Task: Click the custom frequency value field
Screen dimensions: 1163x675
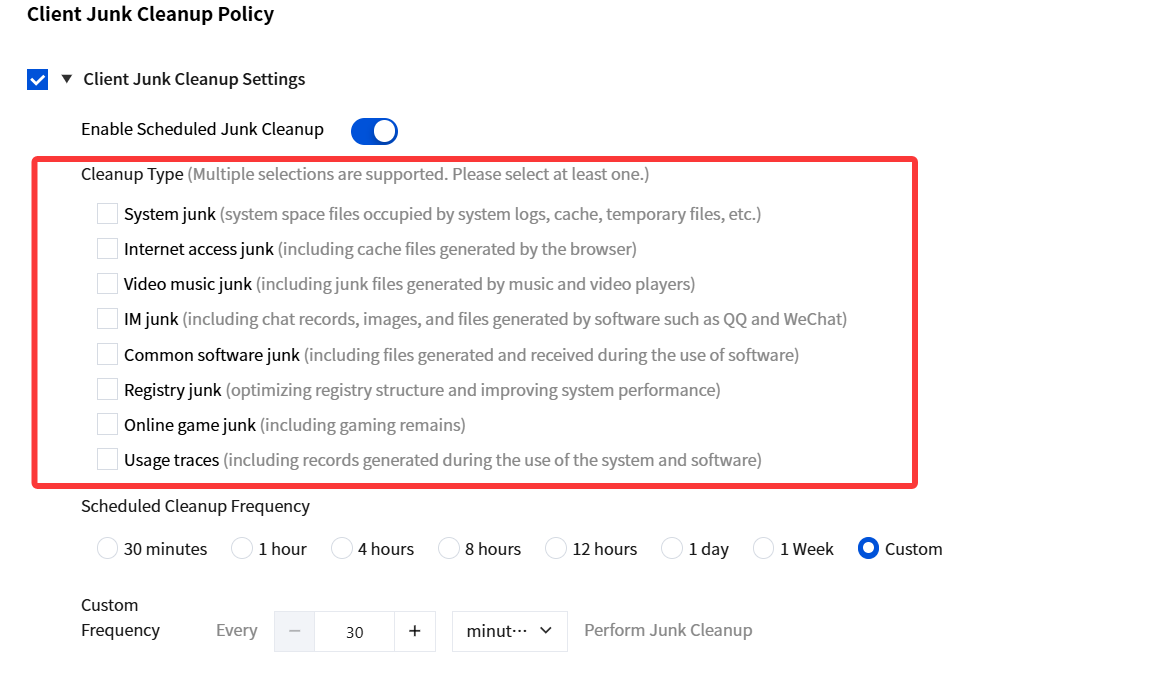Action: coord(355,631)
